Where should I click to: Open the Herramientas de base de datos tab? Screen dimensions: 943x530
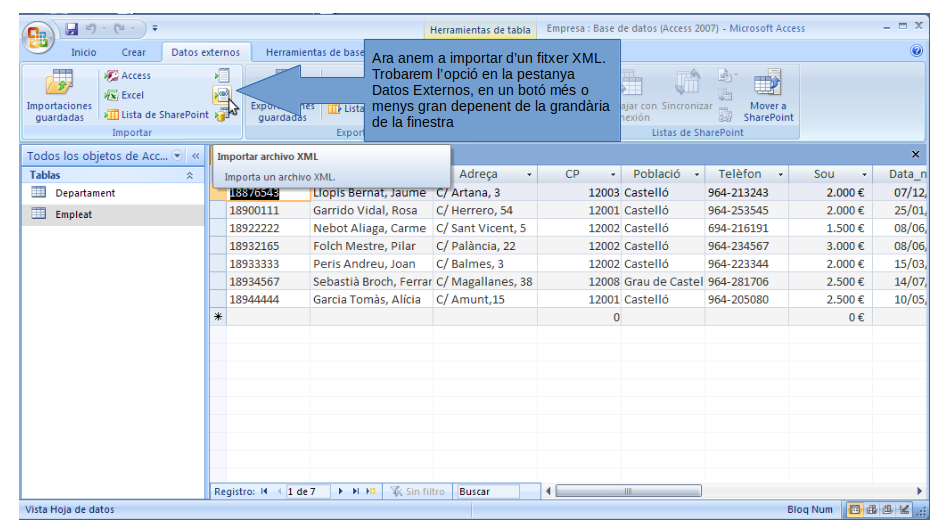[x=315, y=52]
